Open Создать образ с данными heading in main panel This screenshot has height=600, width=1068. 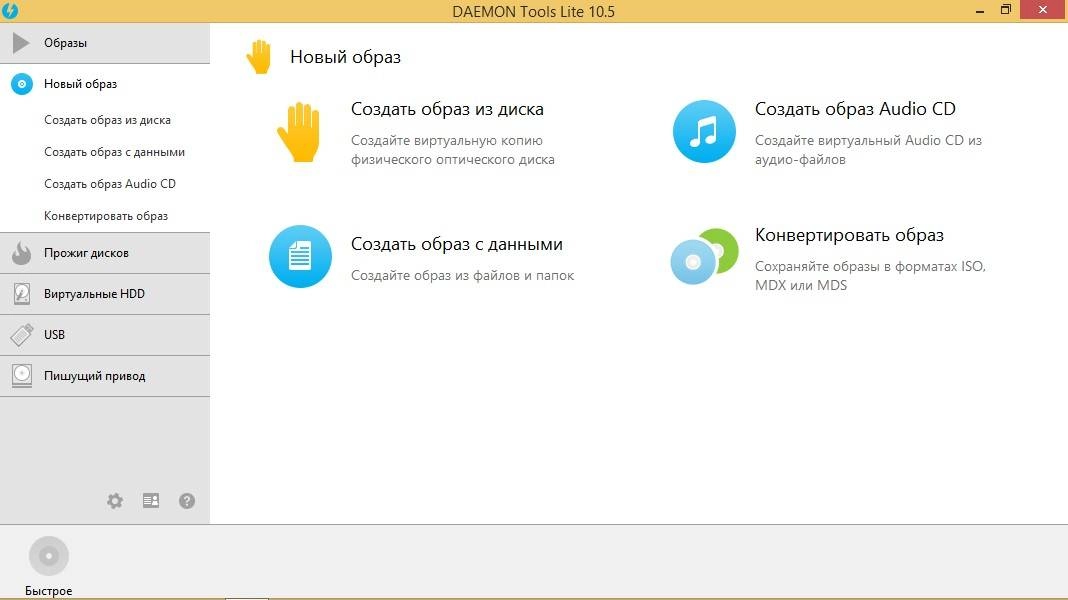(456, 244)
